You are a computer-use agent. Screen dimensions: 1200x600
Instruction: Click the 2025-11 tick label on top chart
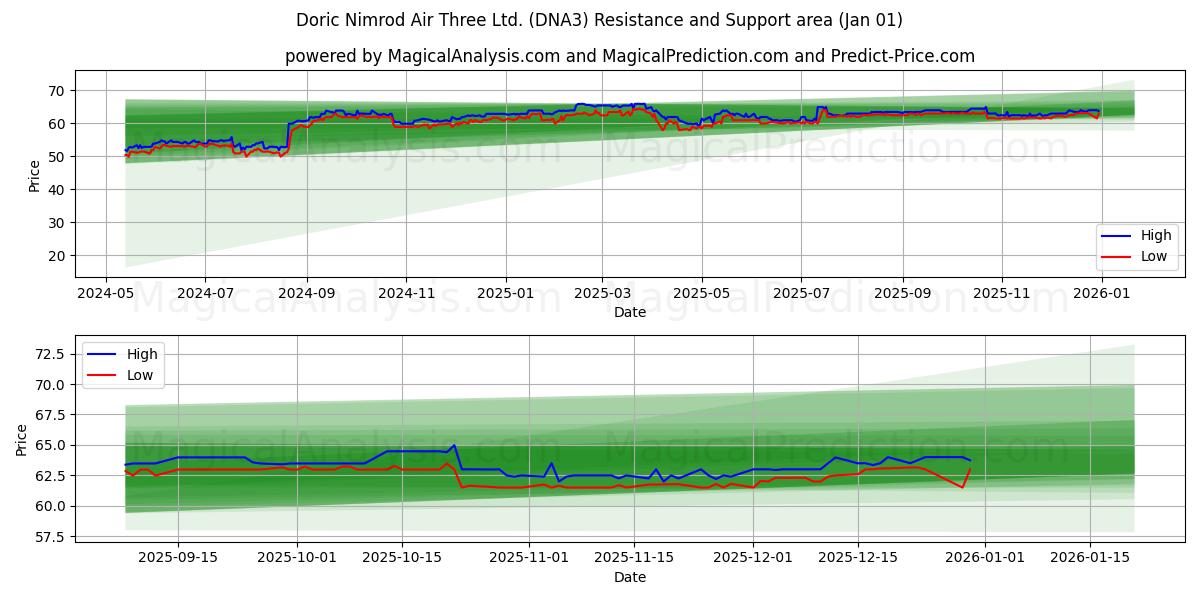(x=1002, y=293)
